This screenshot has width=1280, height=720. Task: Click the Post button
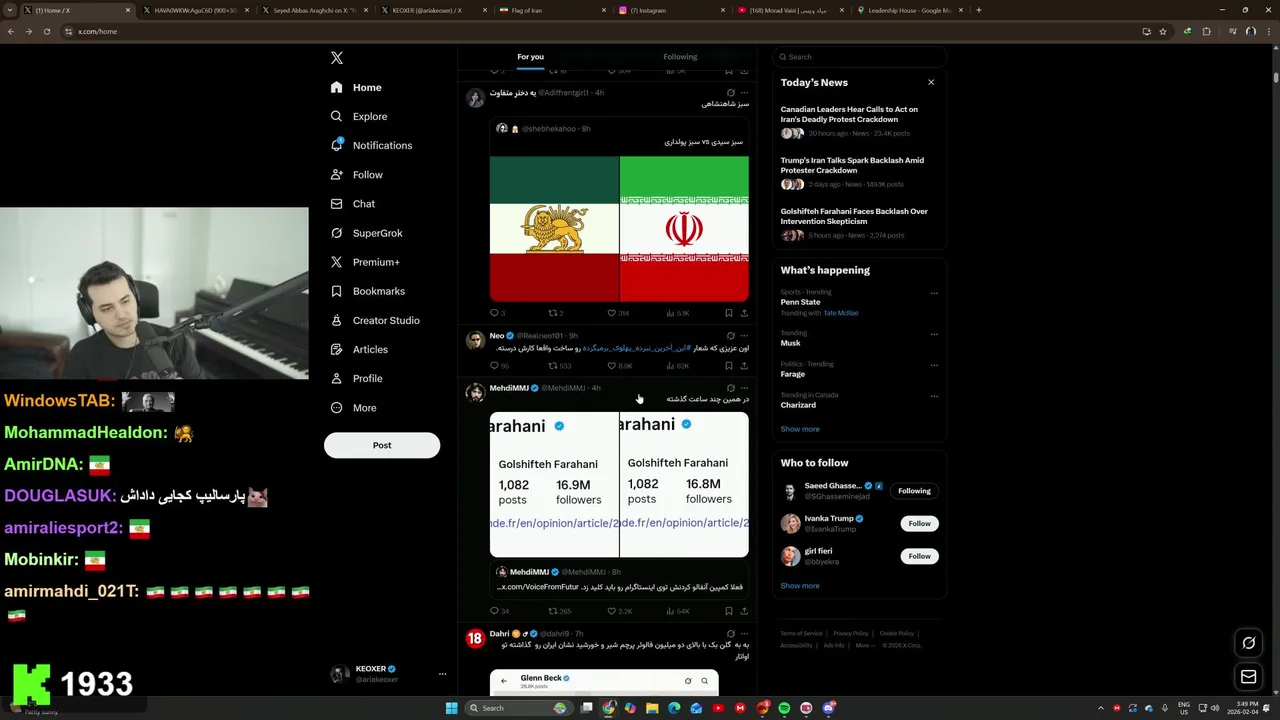click(x=382, y=445)
